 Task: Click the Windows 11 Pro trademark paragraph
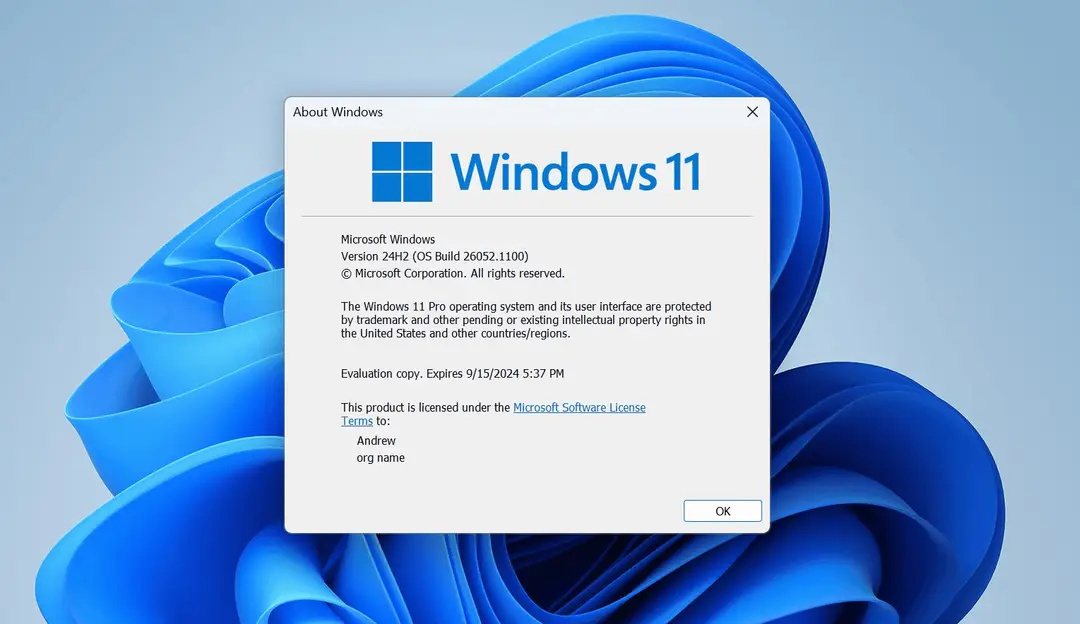pos(526,320)
